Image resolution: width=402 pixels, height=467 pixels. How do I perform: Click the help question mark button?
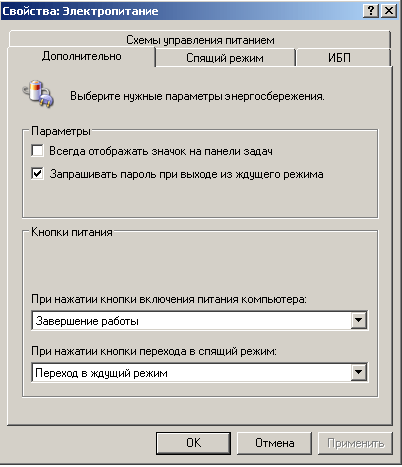pos(371,11)
